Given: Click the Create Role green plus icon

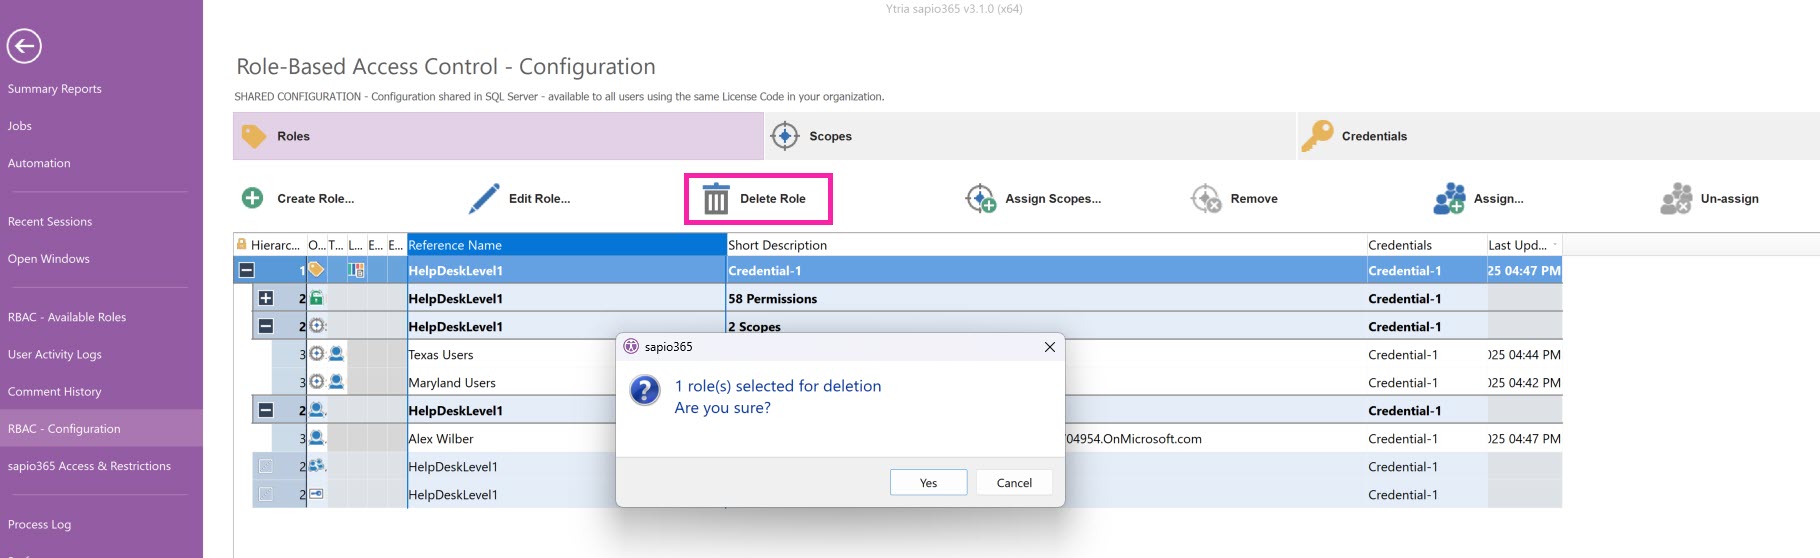Looking at the screenshot, I should [x=252, y=198].
